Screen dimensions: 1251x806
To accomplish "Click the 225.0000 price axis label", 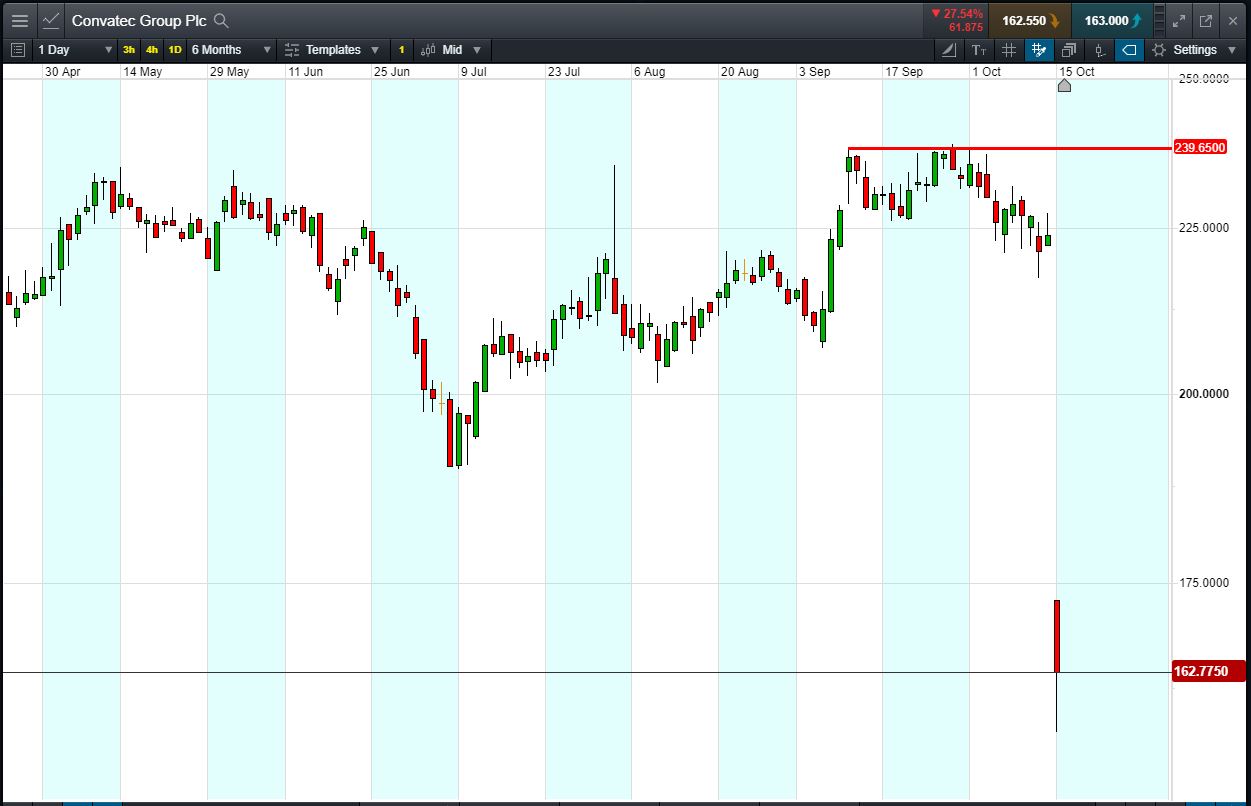I will pyautogui.click(x=1204, y=228).
